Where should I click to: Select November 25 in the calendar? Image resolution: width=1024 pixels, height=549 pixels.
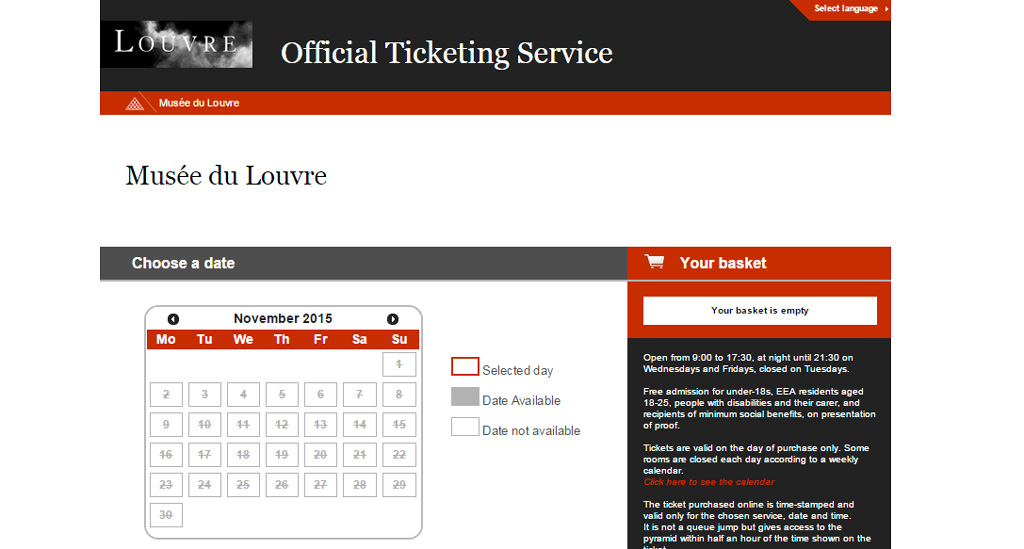click(x=243, y=485)
